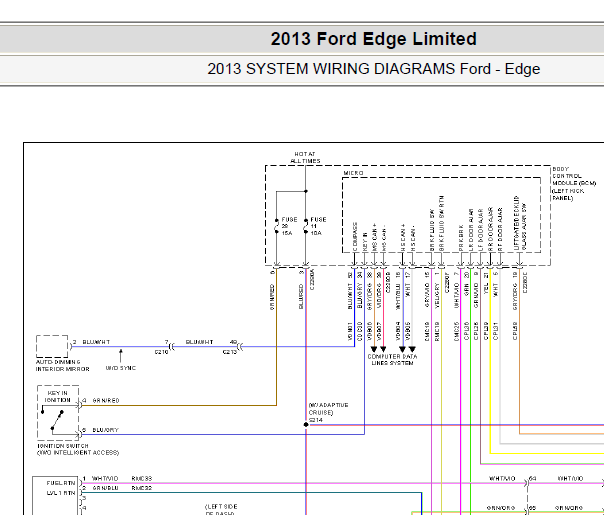604x515 pixels.
Task: Click the 'VDN01' circuit code
Action: coord(350,331)
